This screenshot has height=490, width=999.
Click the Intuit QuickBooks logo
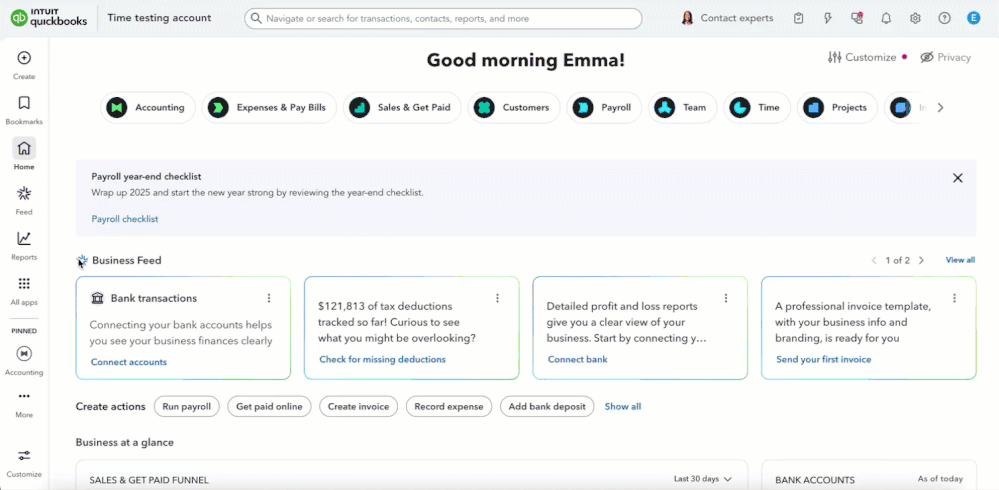click(49, 18)
